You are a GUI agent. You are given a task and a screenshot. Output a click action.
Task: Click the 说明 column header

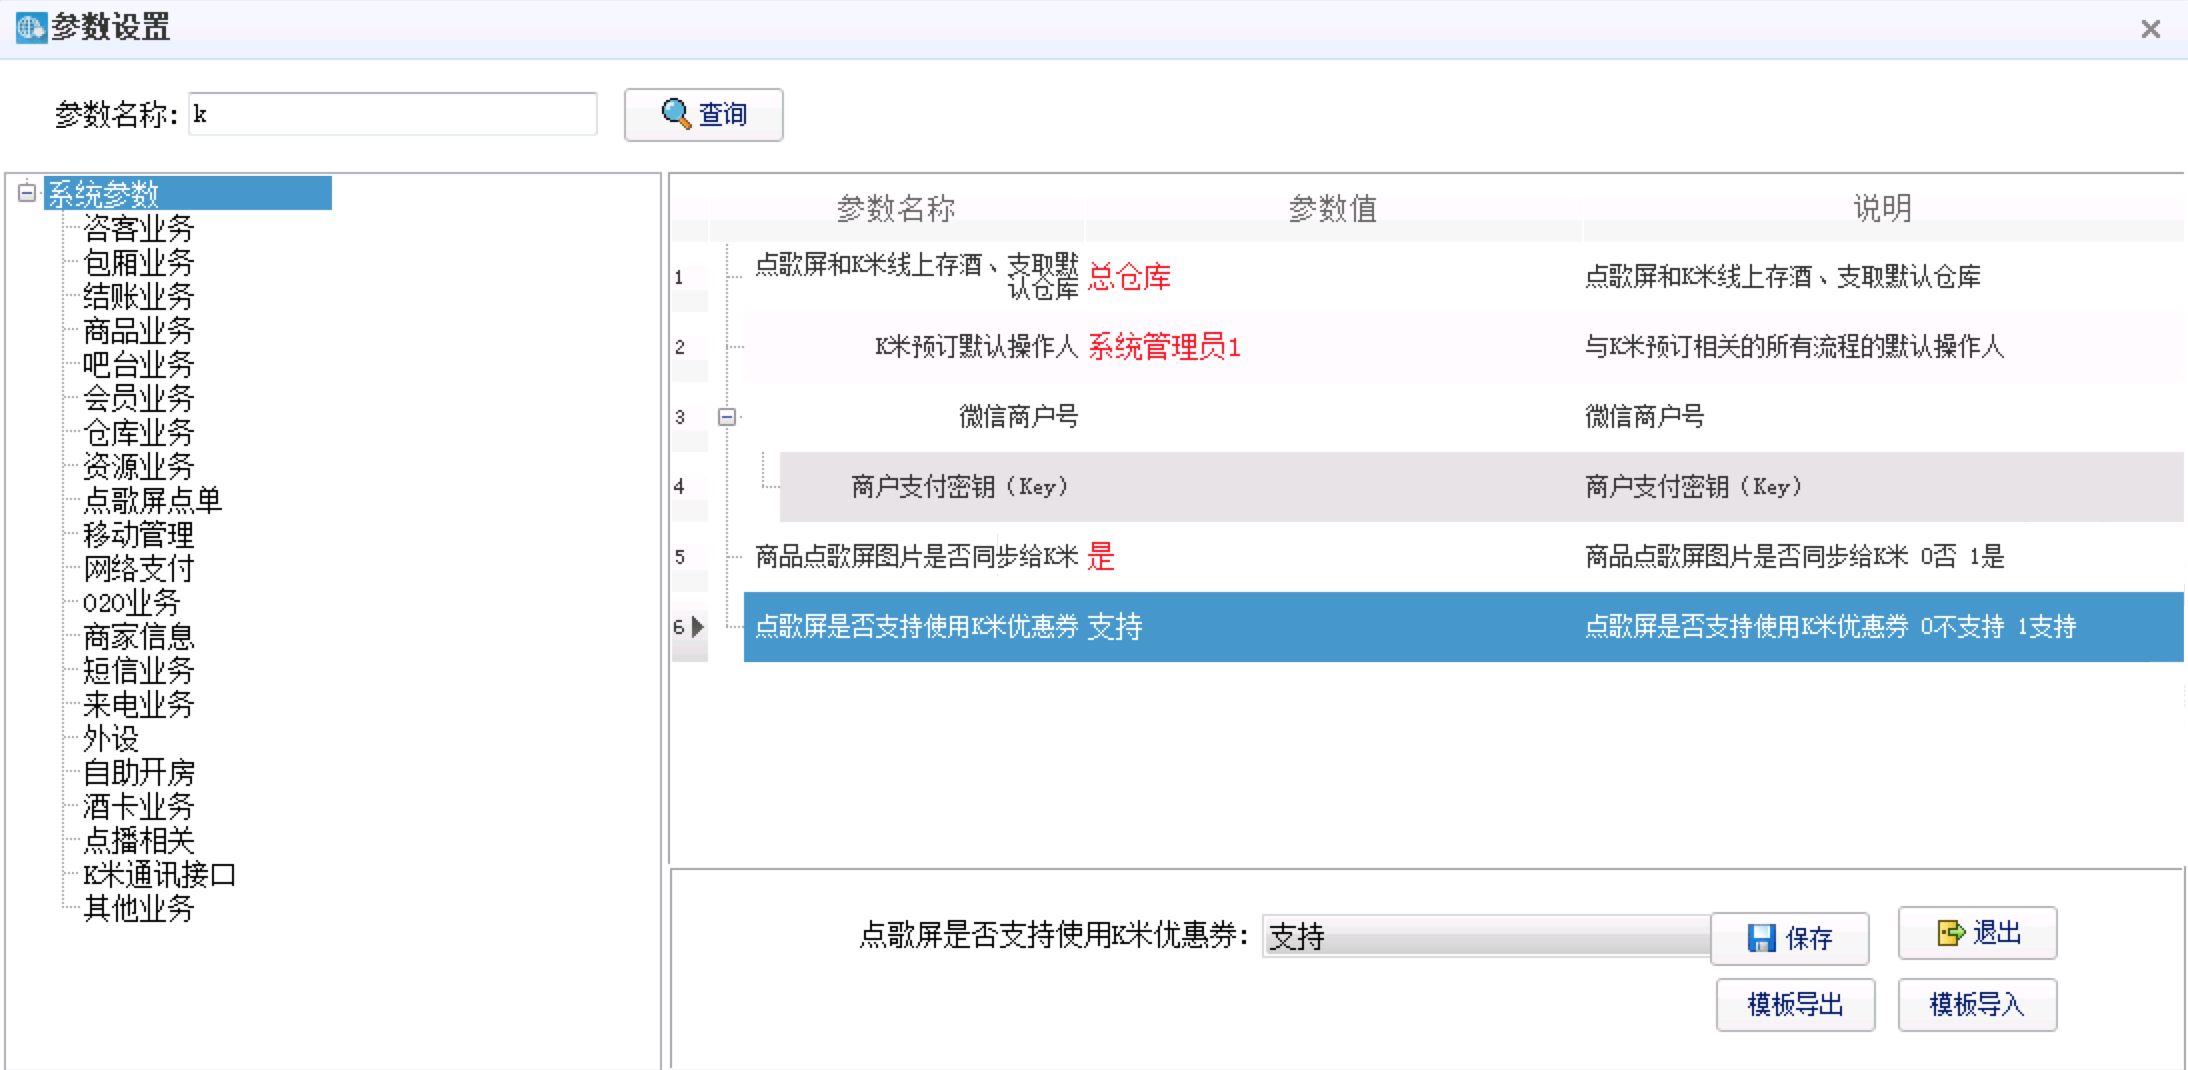tap(1883, 208)
